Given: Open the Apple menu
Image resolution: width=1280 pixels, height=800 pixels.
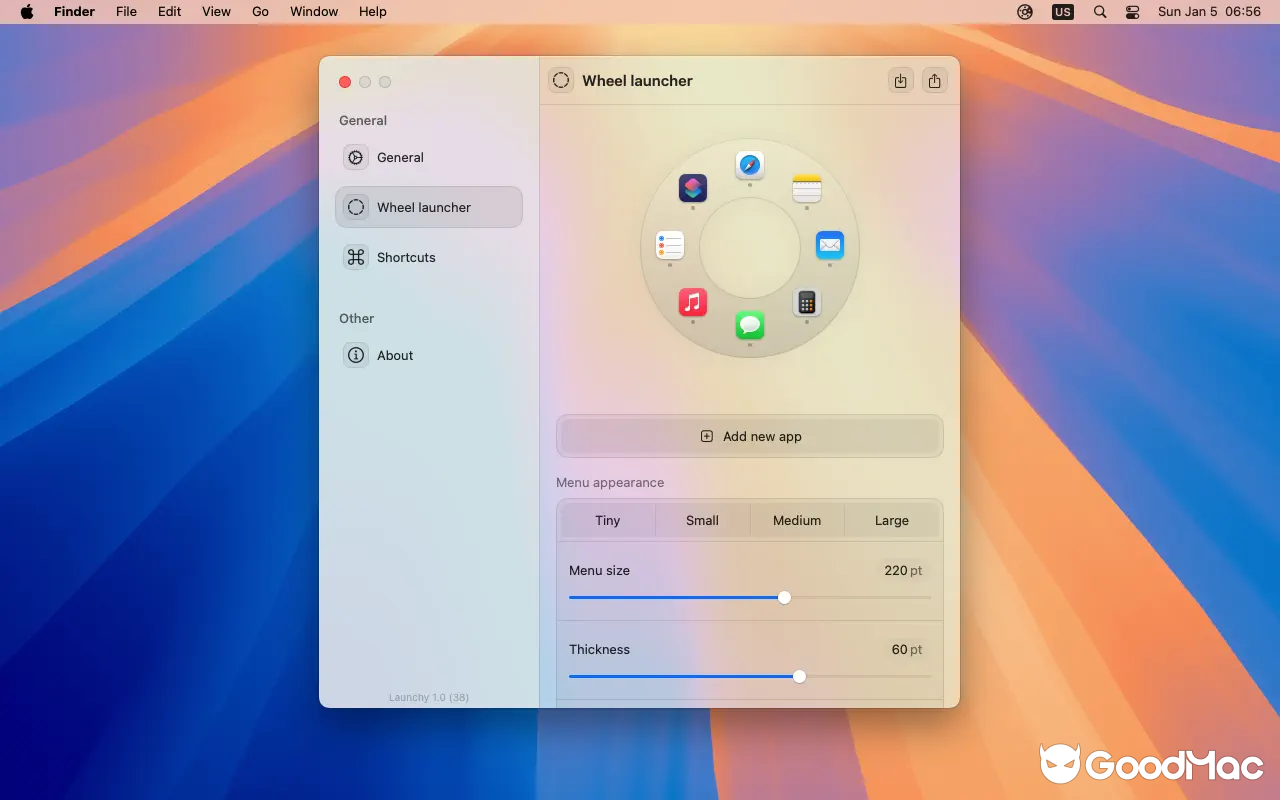Looking at the screenshot, I should coord(27,12).
